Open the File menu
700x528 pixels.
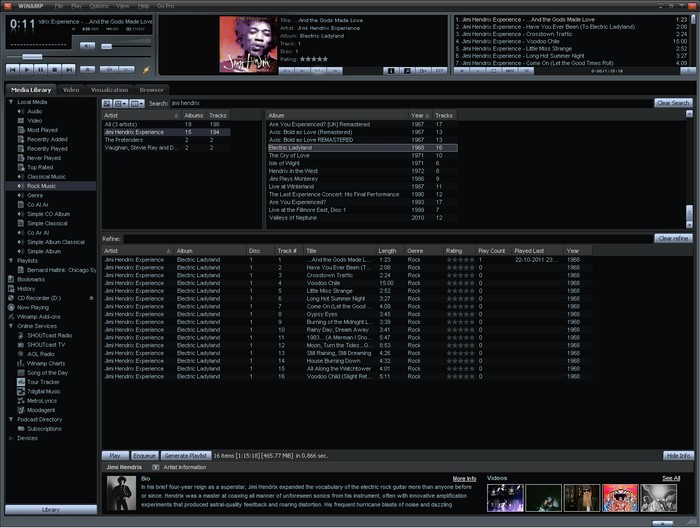coord(58,6)
